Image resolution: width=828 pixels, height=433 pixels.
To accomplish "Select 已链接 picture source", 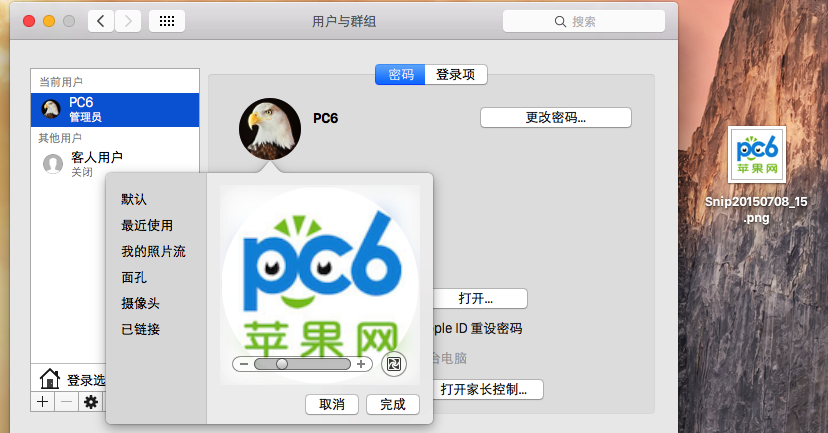I will pos(140,329).
